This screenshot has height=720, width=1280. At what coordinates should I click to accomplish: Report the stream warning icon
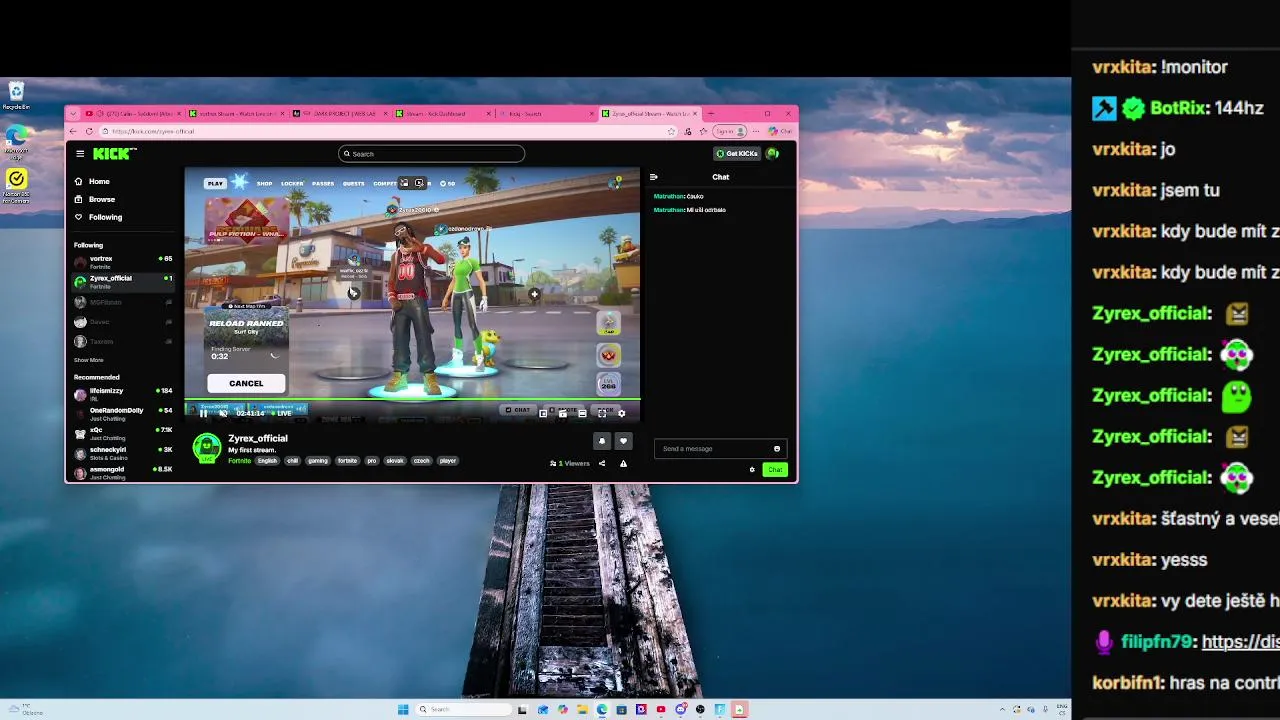pyautogui.click(x=623, y=464)
